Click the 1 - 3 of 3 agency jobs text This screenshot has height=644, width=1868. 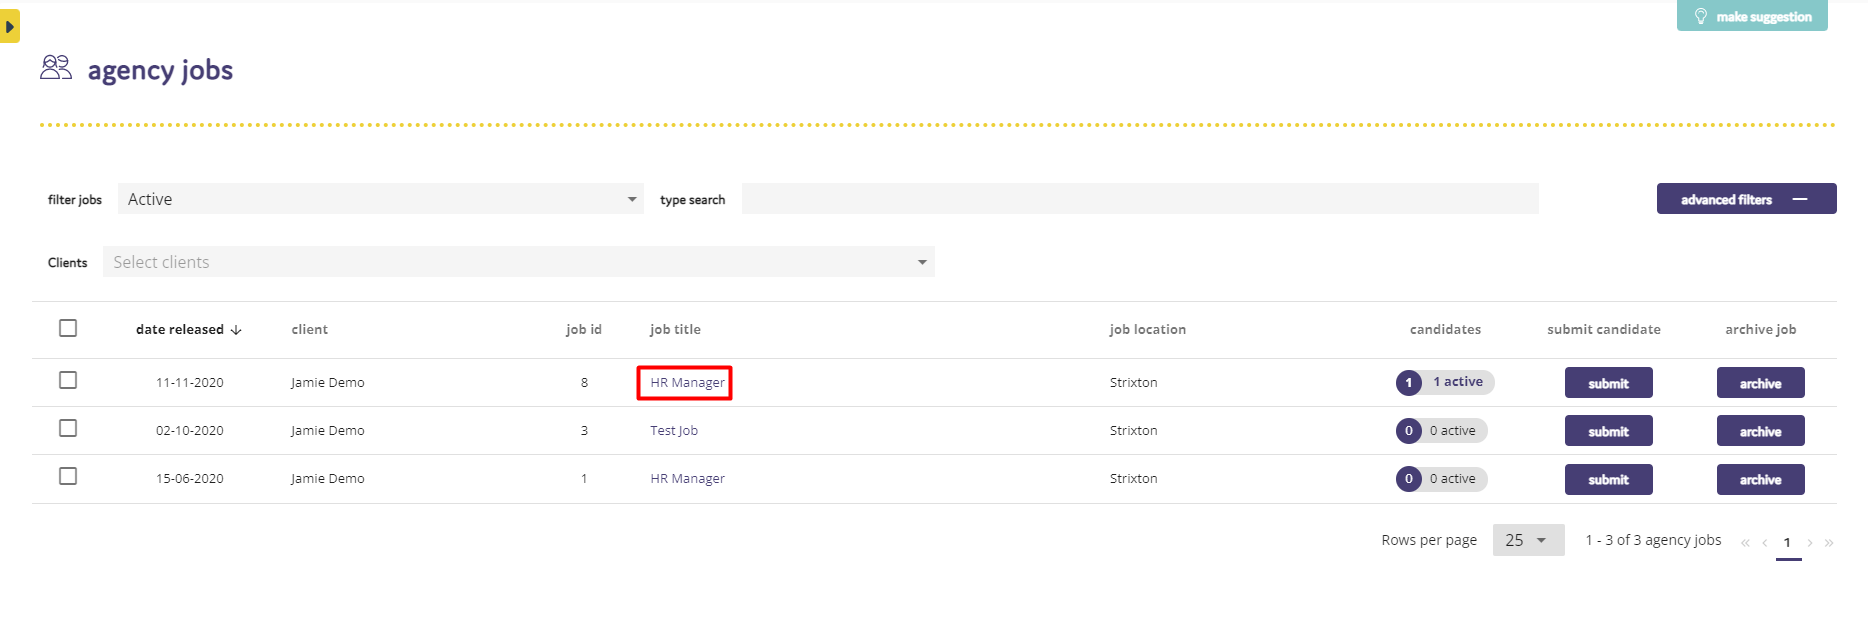[x=1653, y=540]
